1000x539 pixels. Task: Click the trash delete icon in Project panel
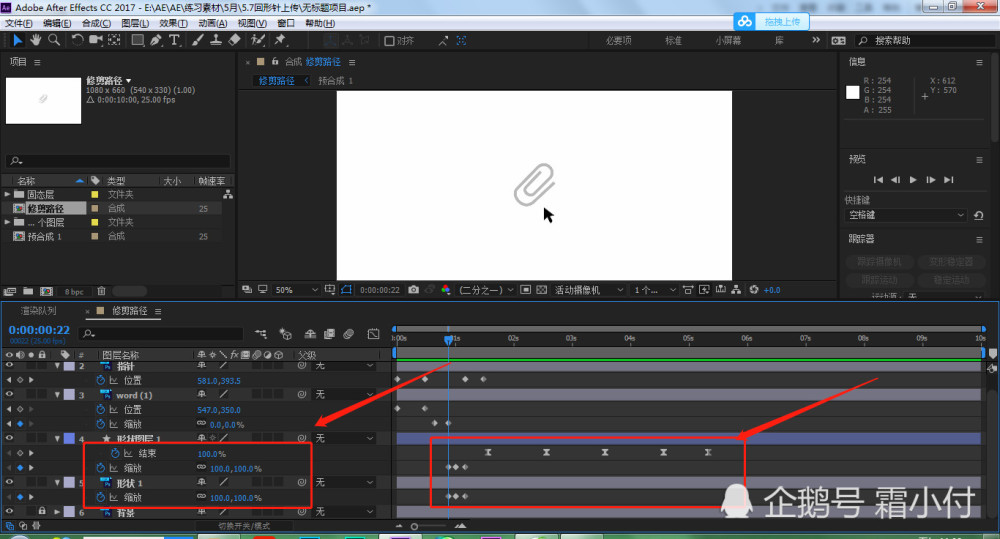pos(101,291)
